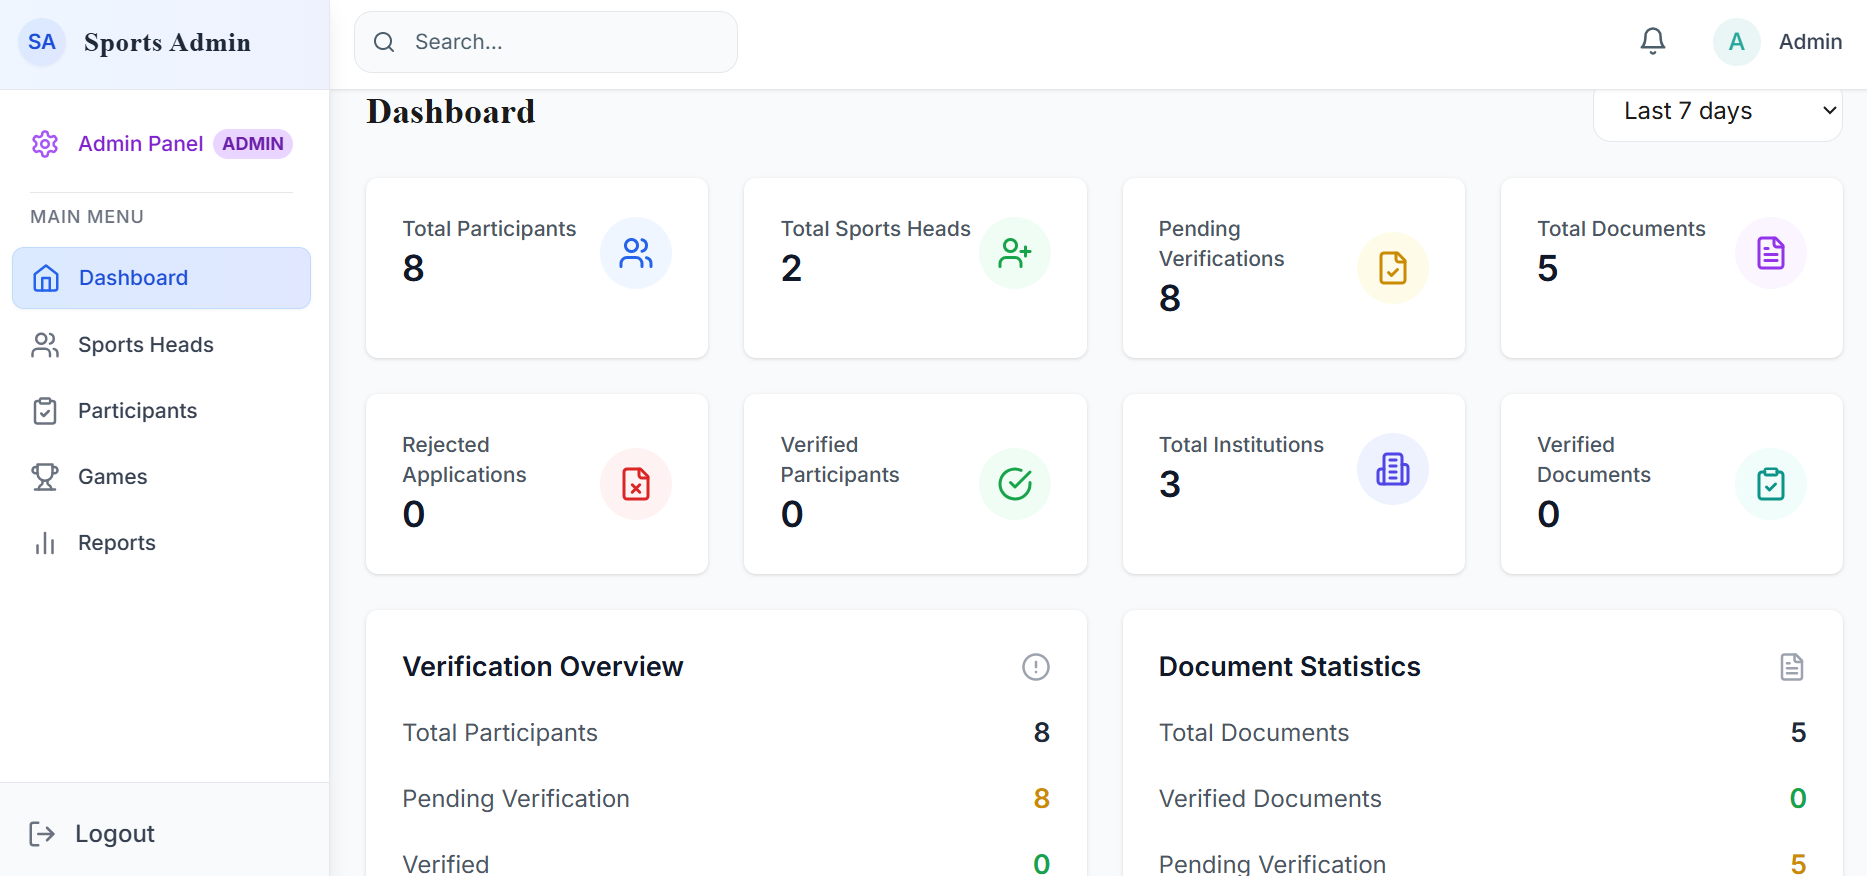Open Participants in main menu
The width and height of the screenshot is (1867, 876).
pyautogui.click(x=161, y=411)
